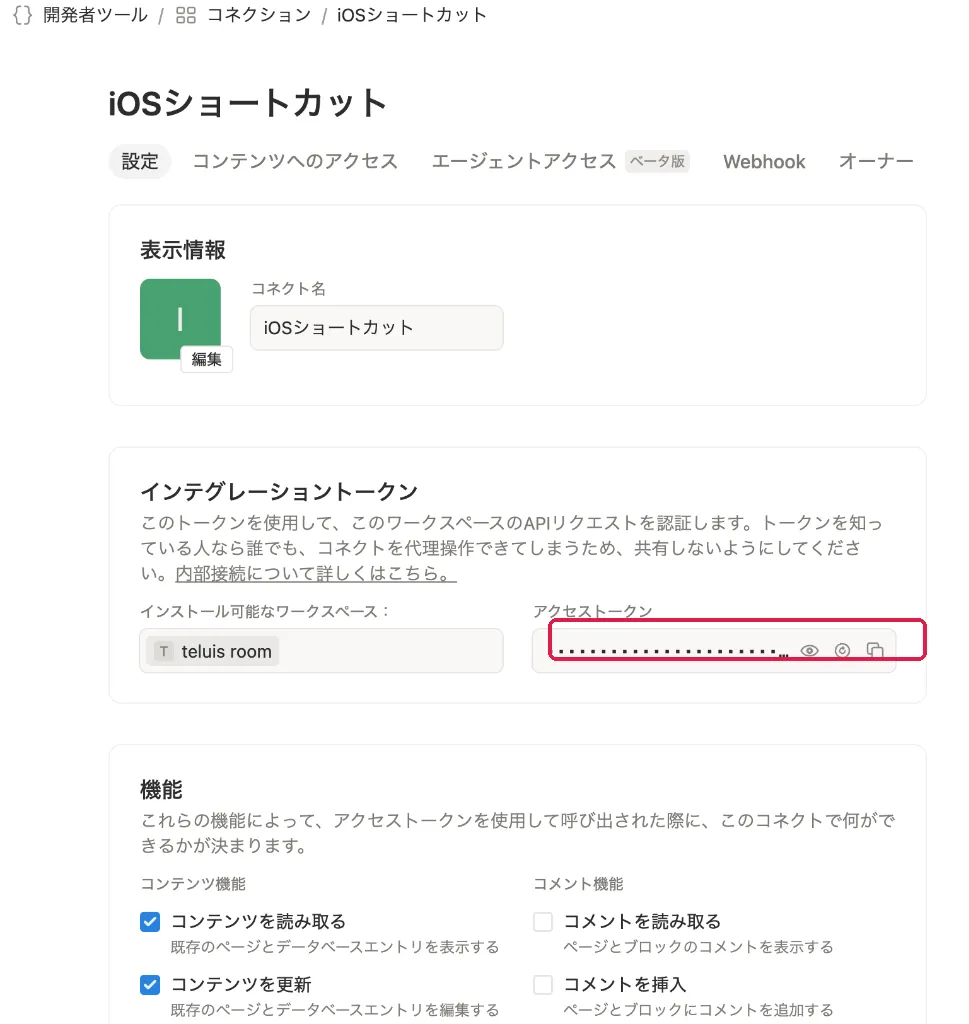Screen dimensions: 969x1024
Task: Enable コメントを読み取る checkbox
Action: [543, 922]
